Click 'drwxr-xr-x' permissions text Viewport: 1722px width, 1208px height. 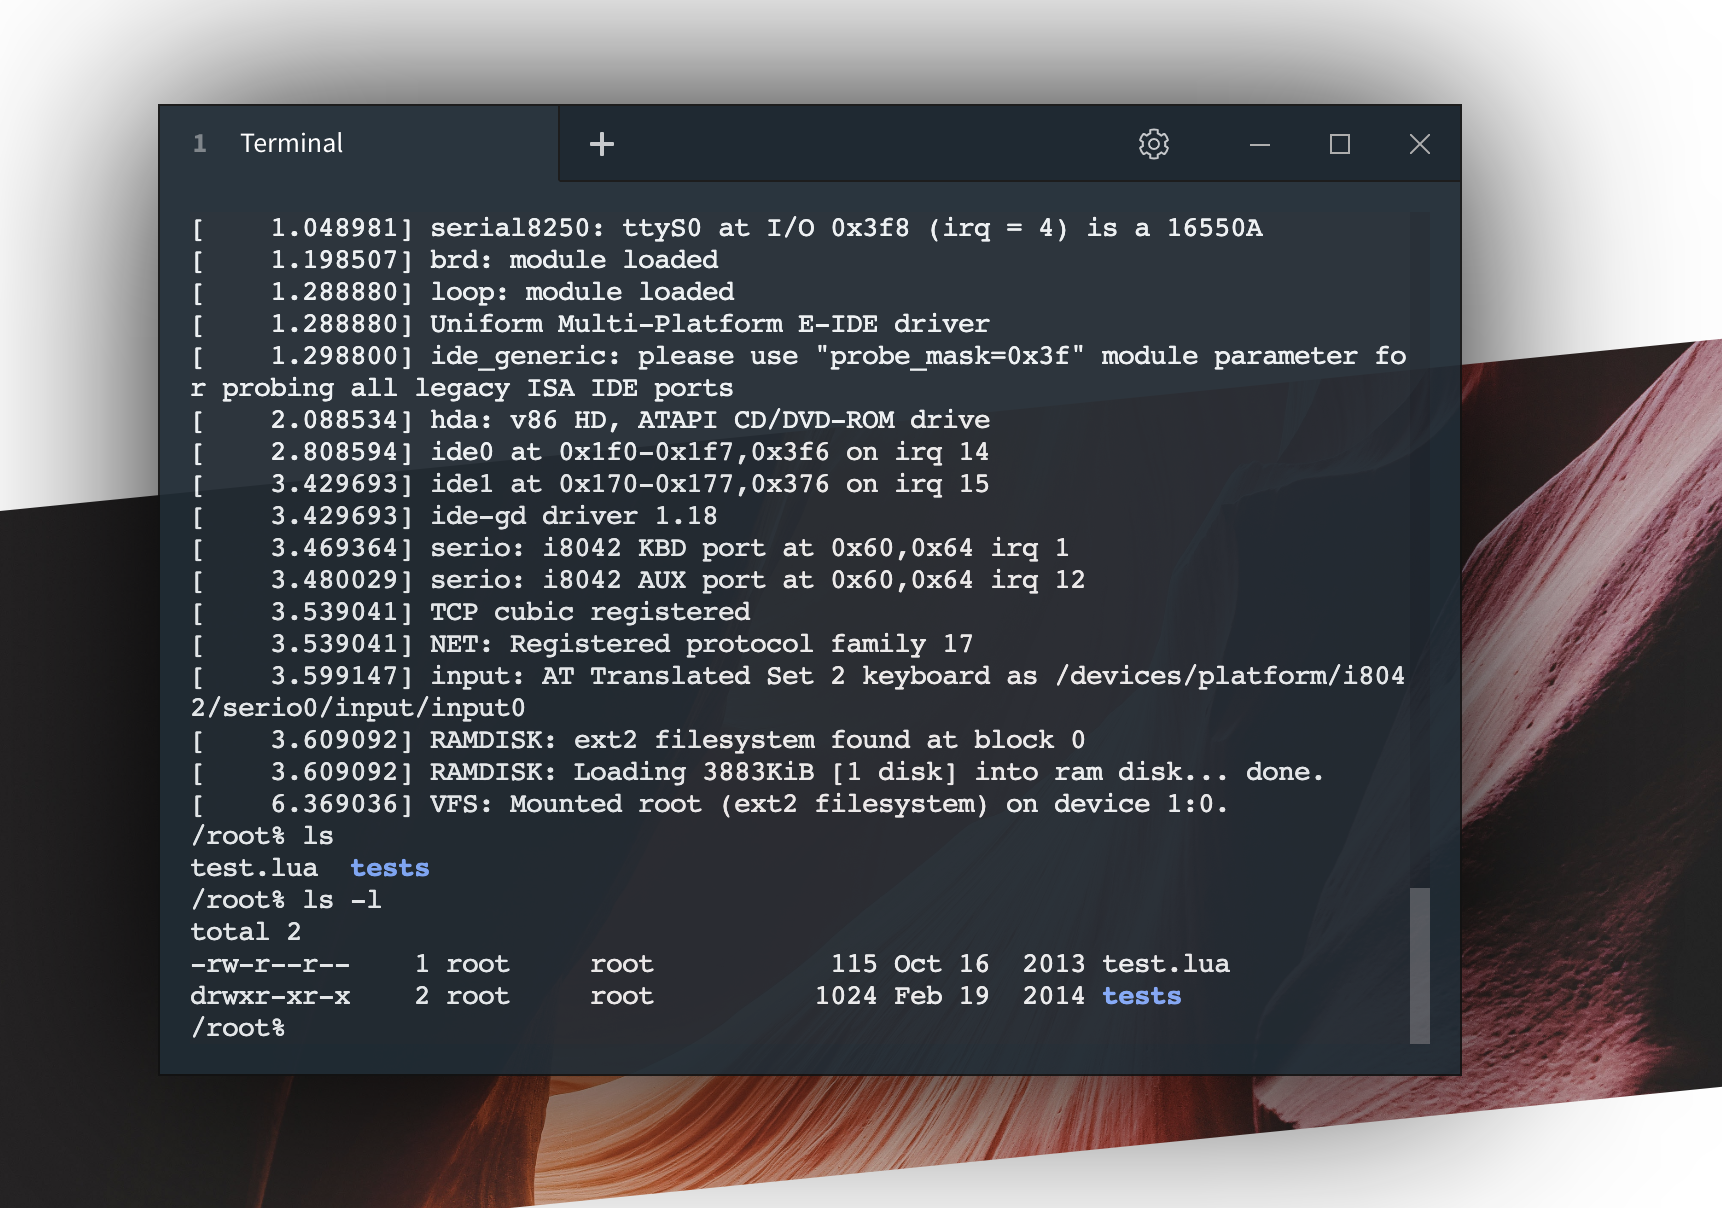[x=270, y=996]
